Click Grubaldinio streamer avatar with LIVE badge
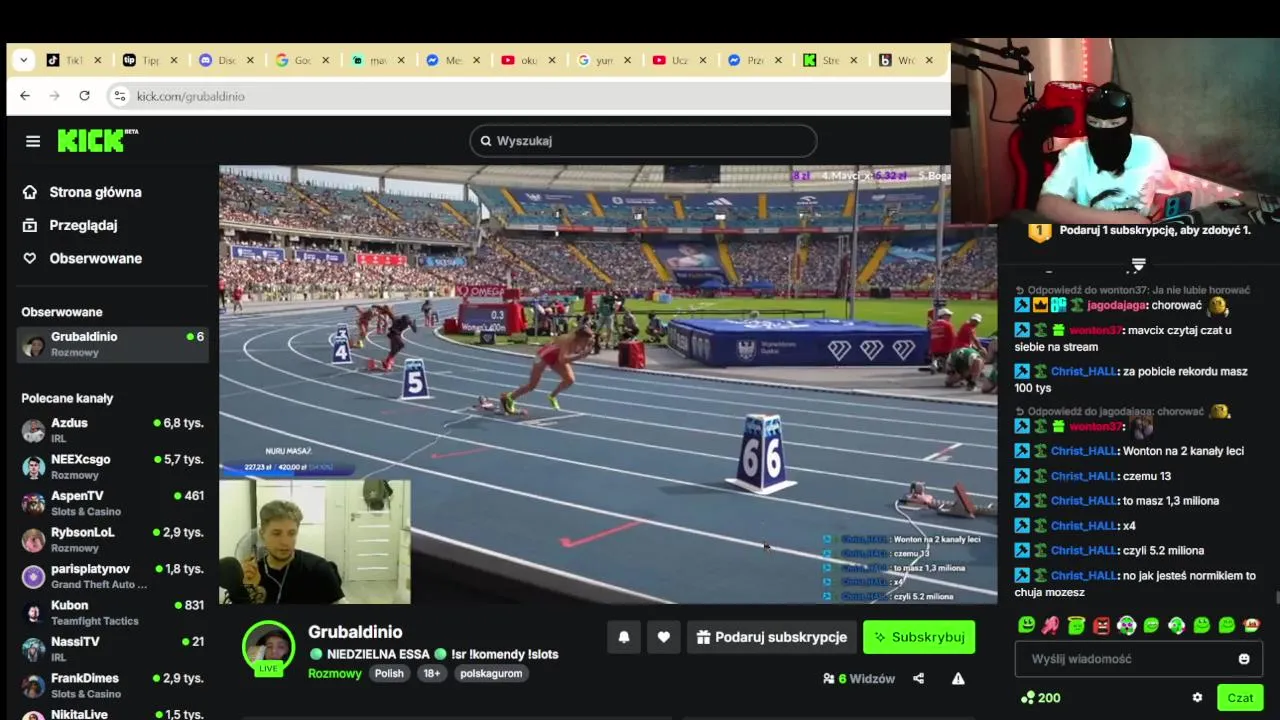The width and height of the screenshot is (1280, 720). [x=269, y=647]
